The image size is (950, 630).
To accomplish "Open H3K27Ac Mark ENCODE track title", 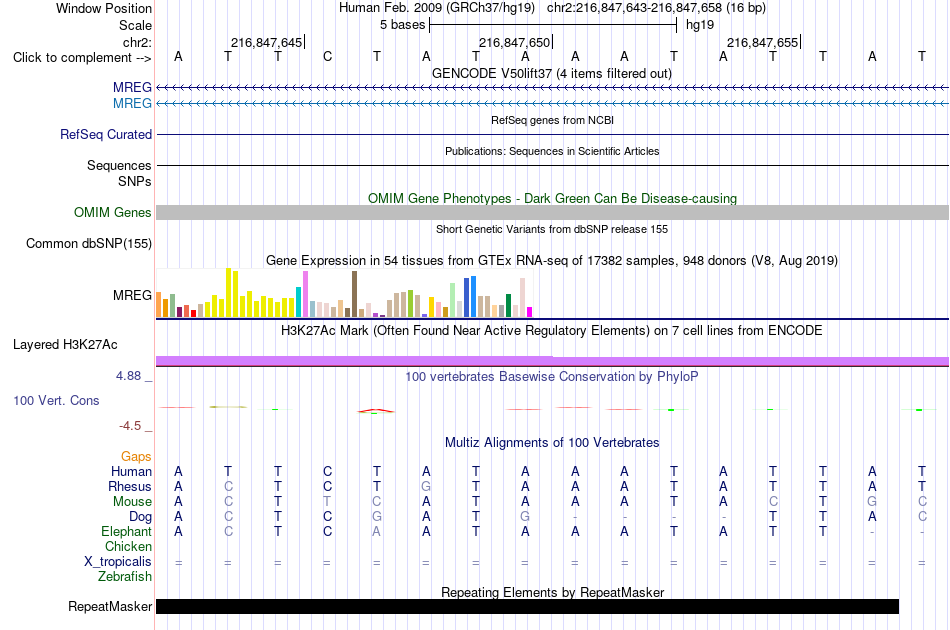I will point(551,331).
